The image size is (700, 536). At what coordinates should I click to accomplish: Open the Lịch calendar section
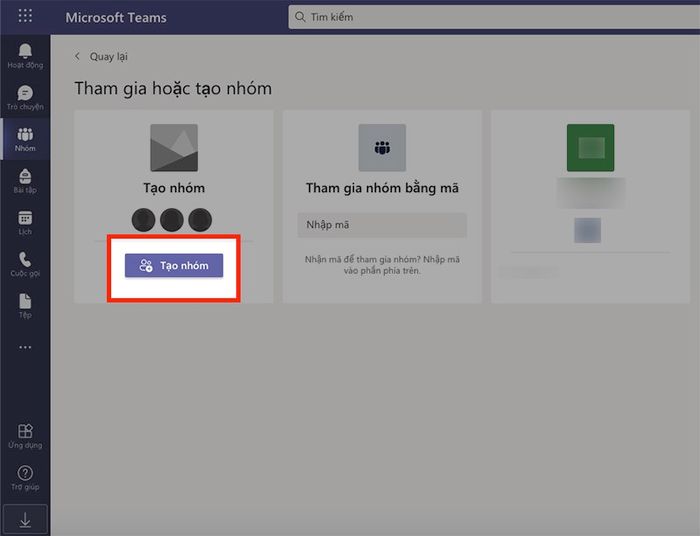coord(25,222)
